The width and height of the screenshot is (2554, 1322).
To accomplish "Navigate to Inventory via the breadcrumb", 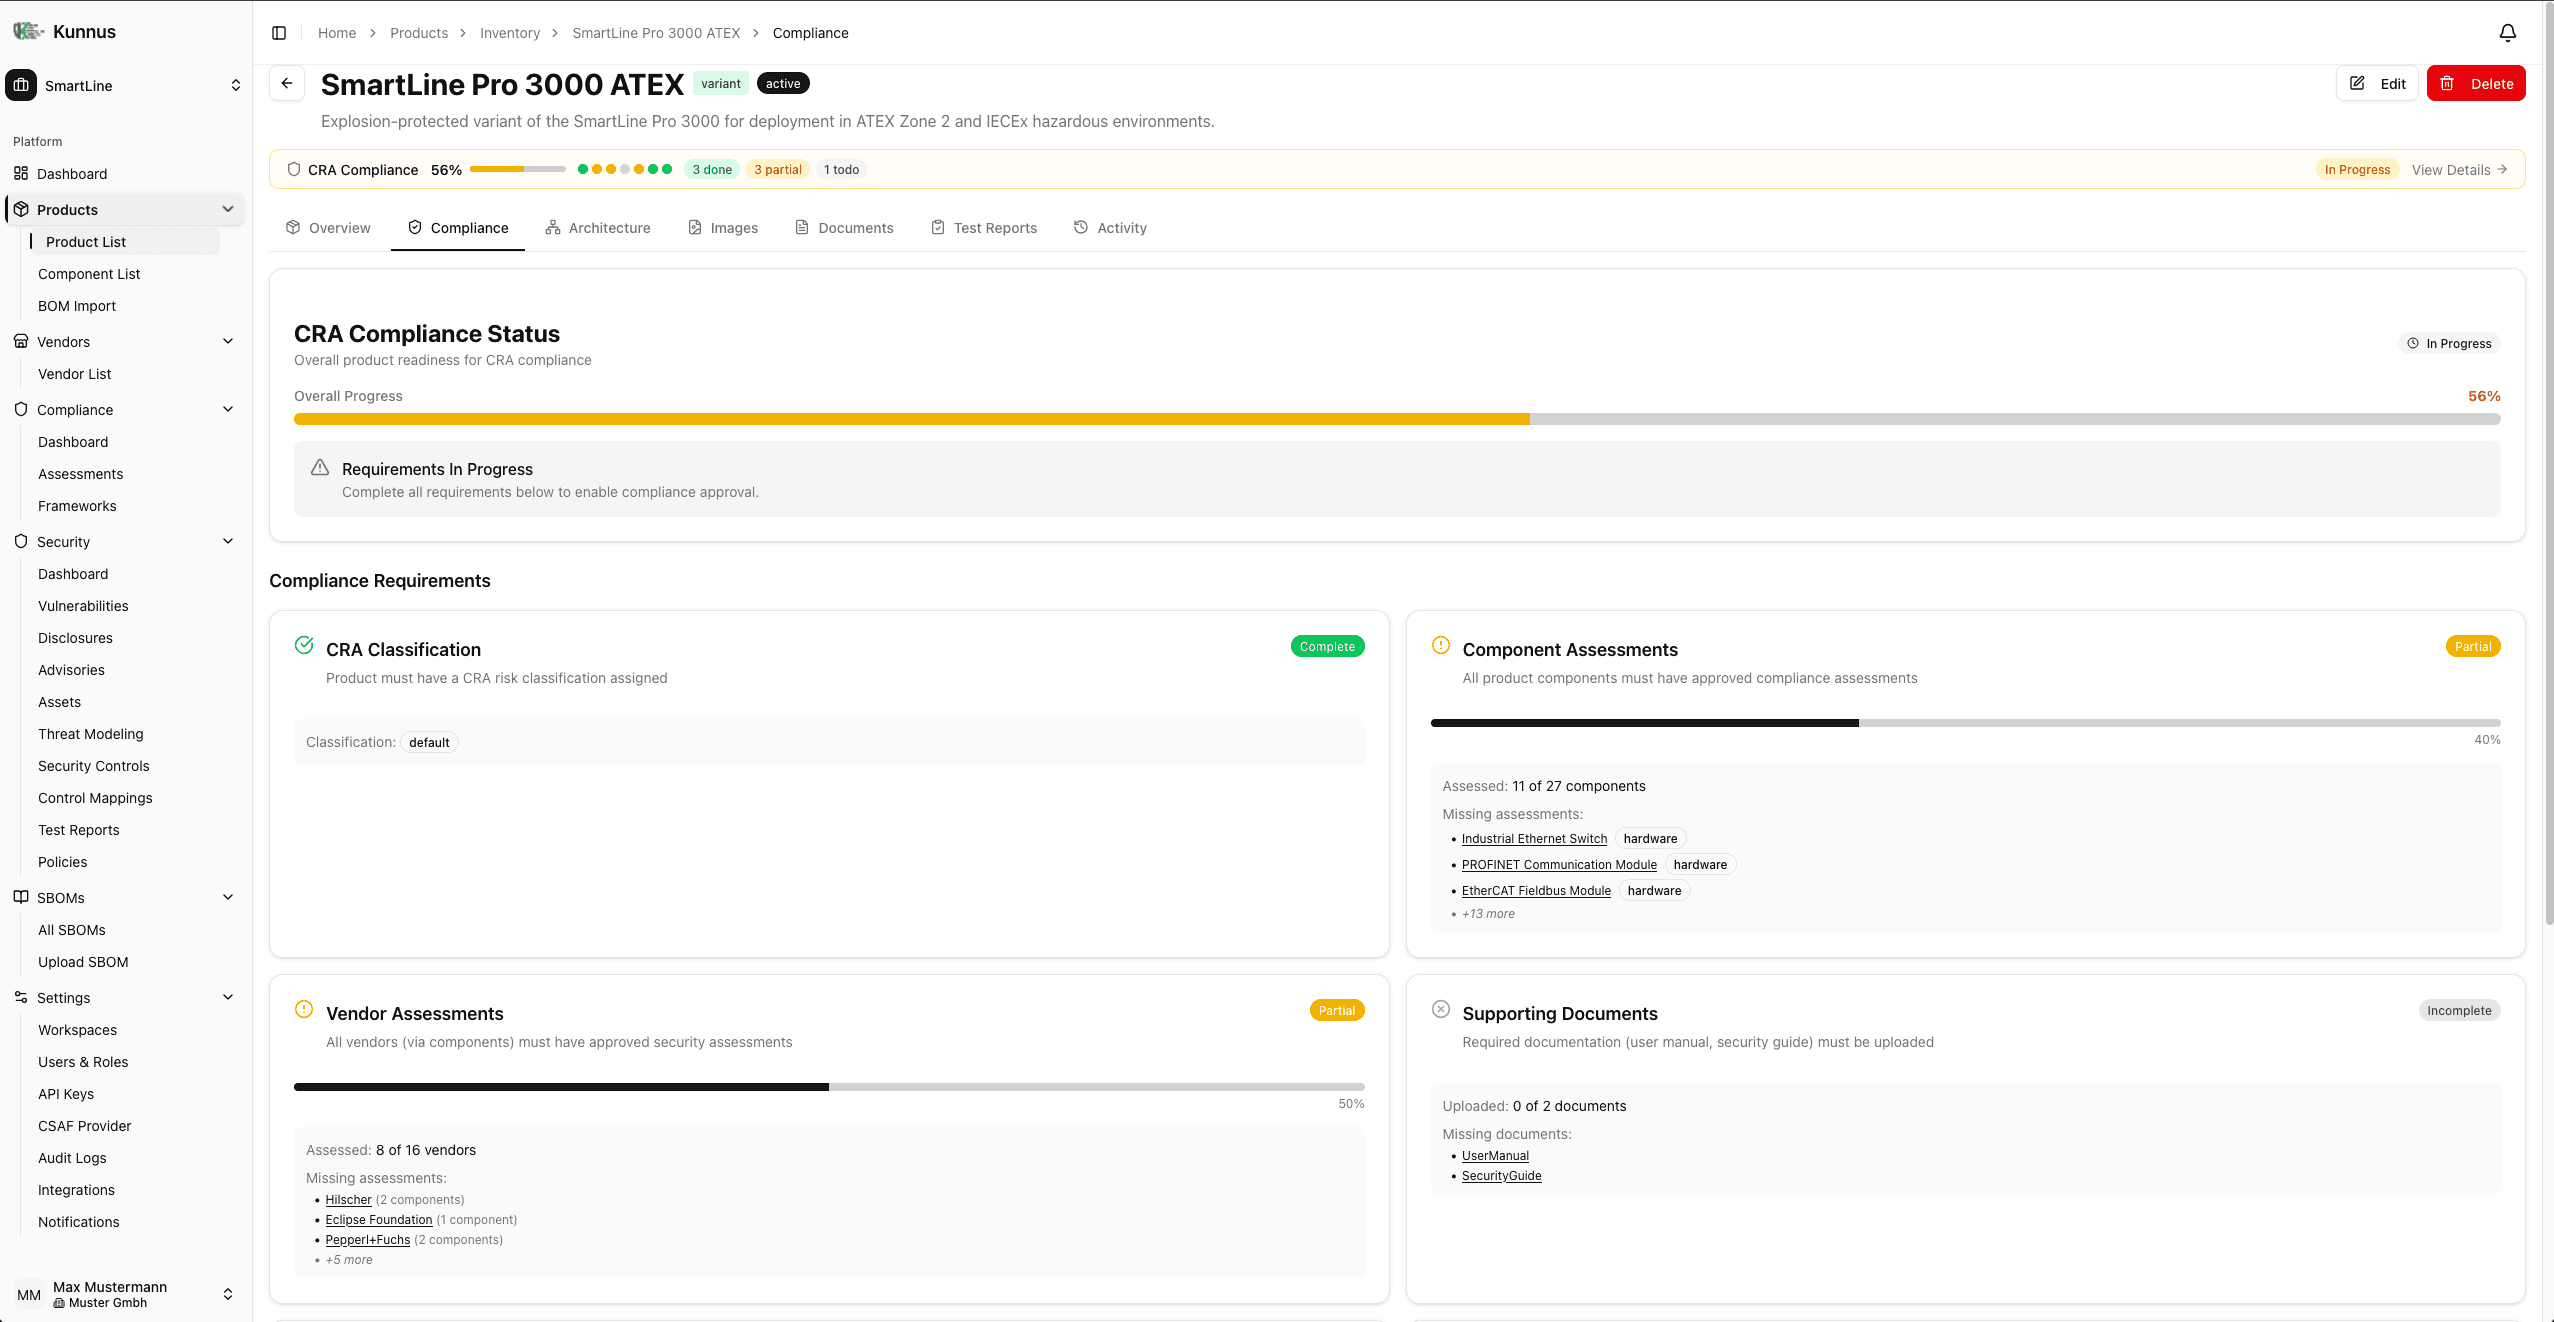I will 510,32.
